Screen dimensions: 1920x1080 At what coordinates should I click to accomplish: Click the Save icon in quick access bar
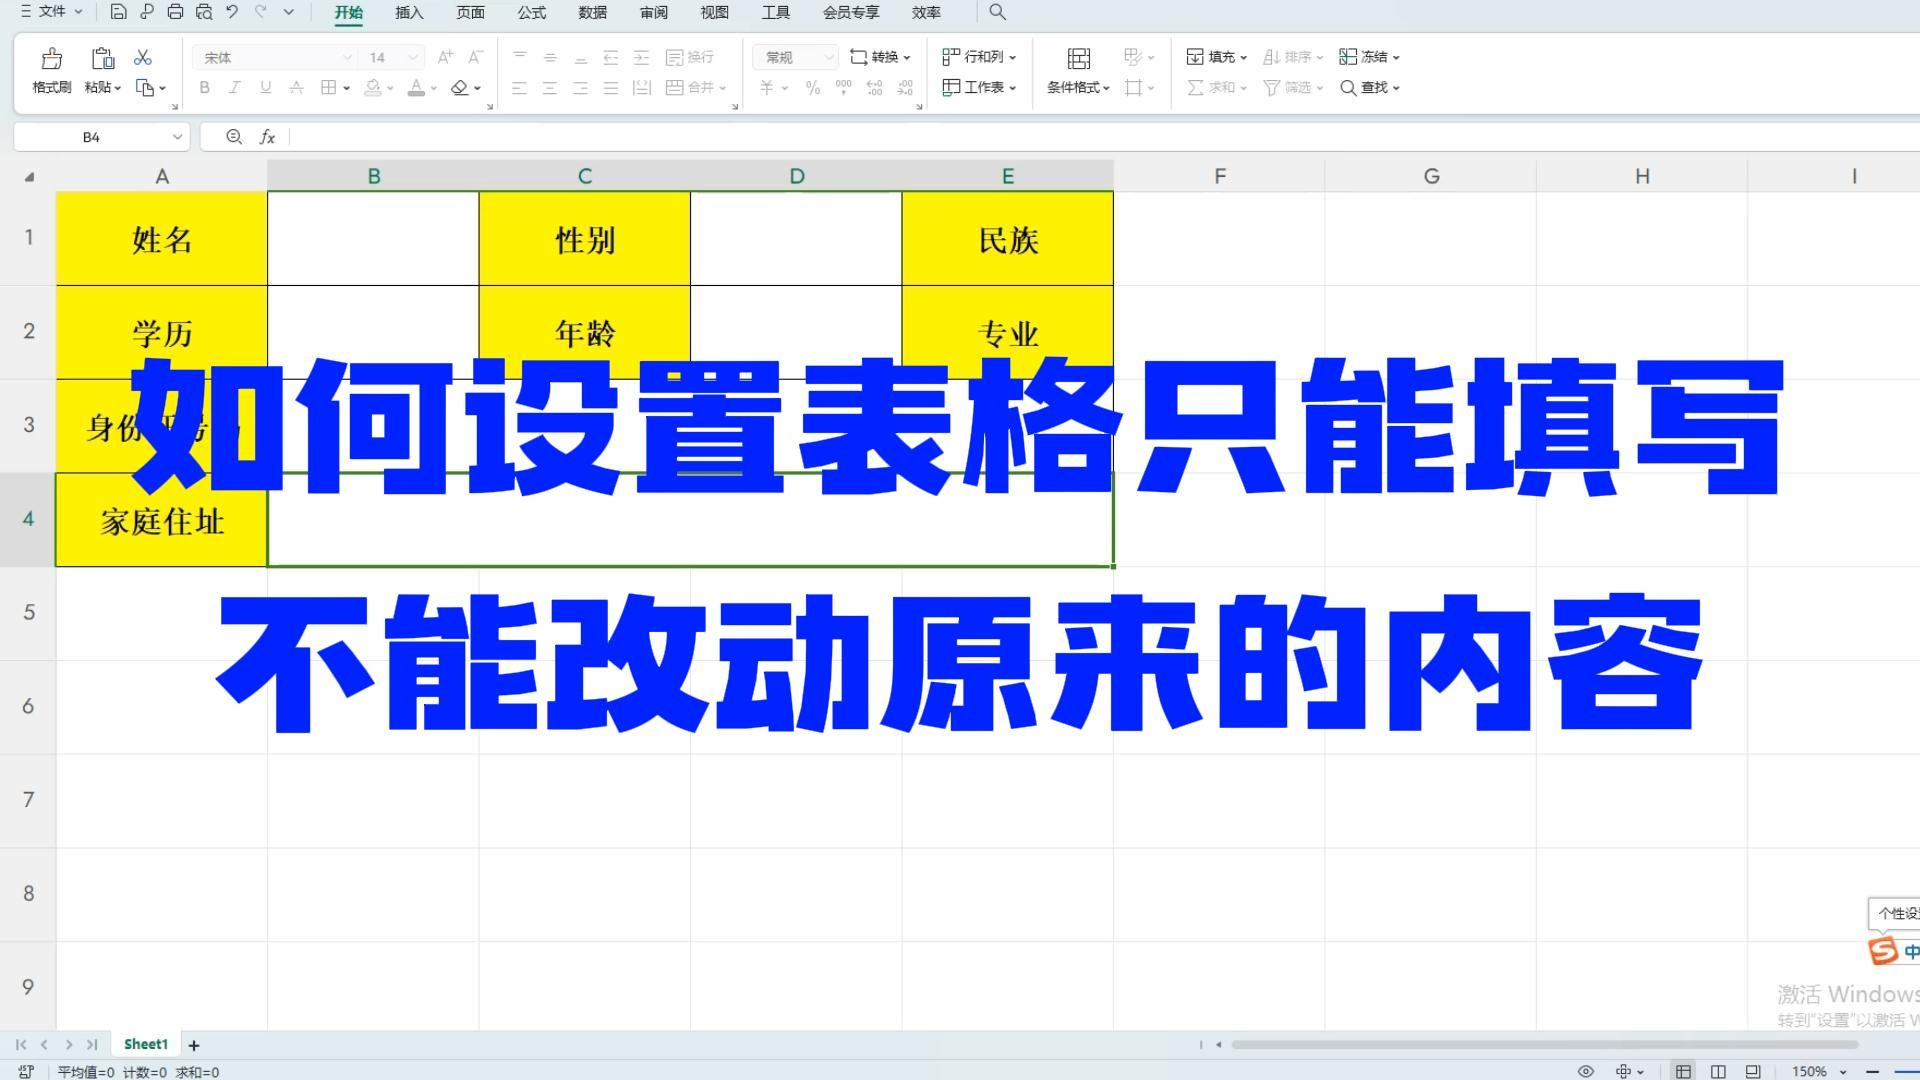118,12
